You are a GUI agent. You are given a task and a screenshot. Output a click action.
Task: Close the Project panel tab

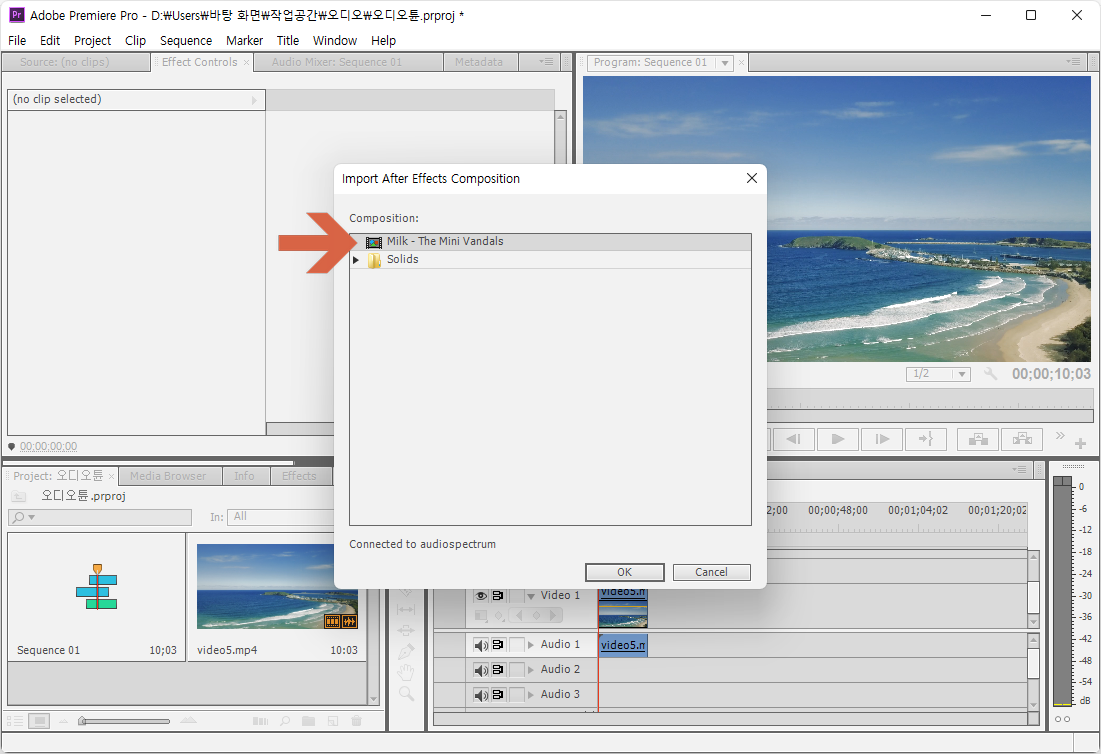pyautogui.click(x=112, y=476)
